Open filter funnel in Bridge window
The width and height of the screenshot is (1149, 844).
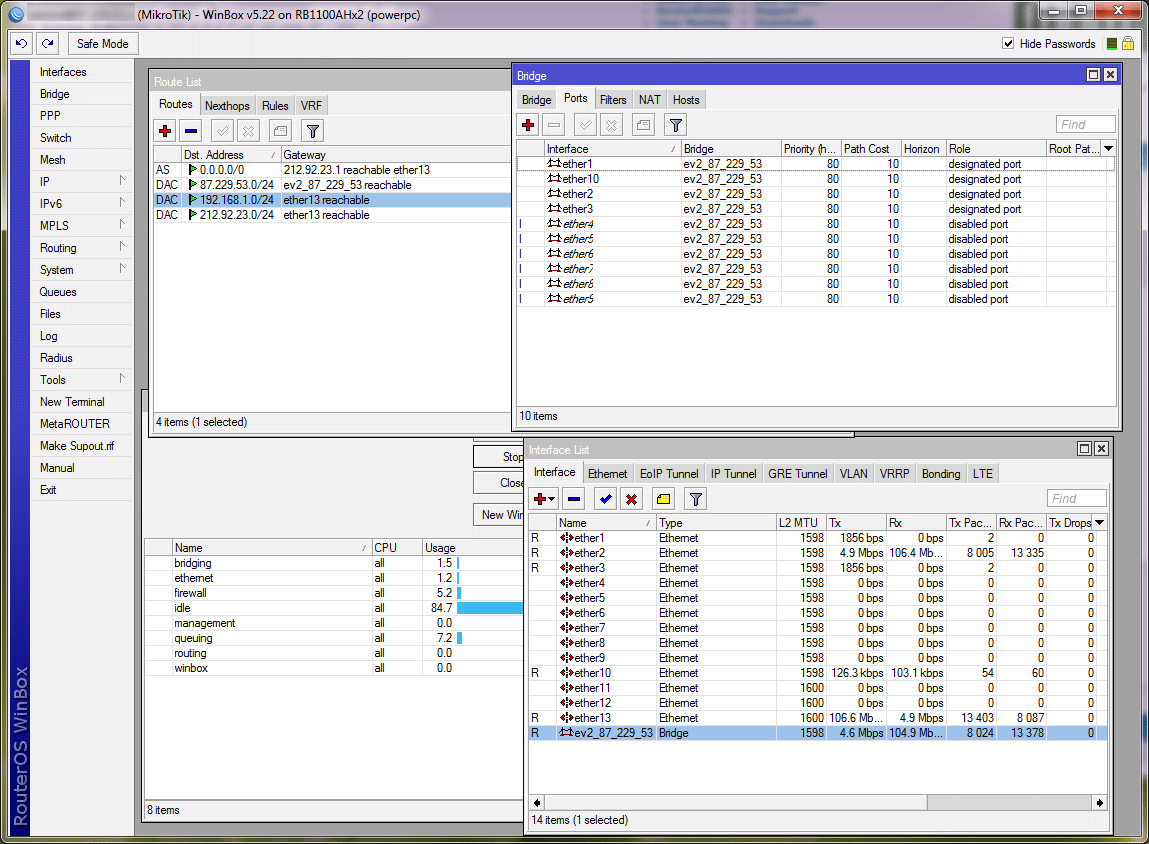click(x=676, y=125)
